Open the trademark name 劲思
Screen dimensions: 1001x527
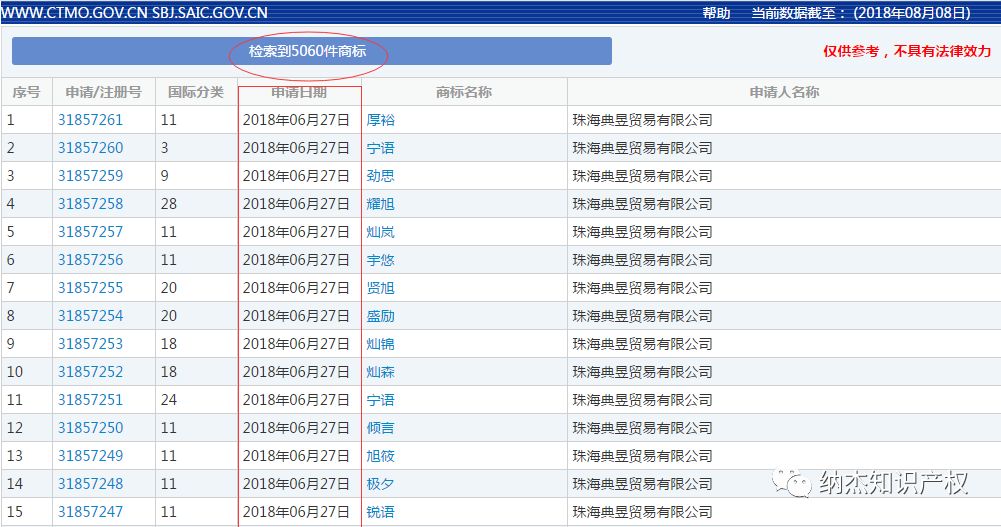point(381,176)
